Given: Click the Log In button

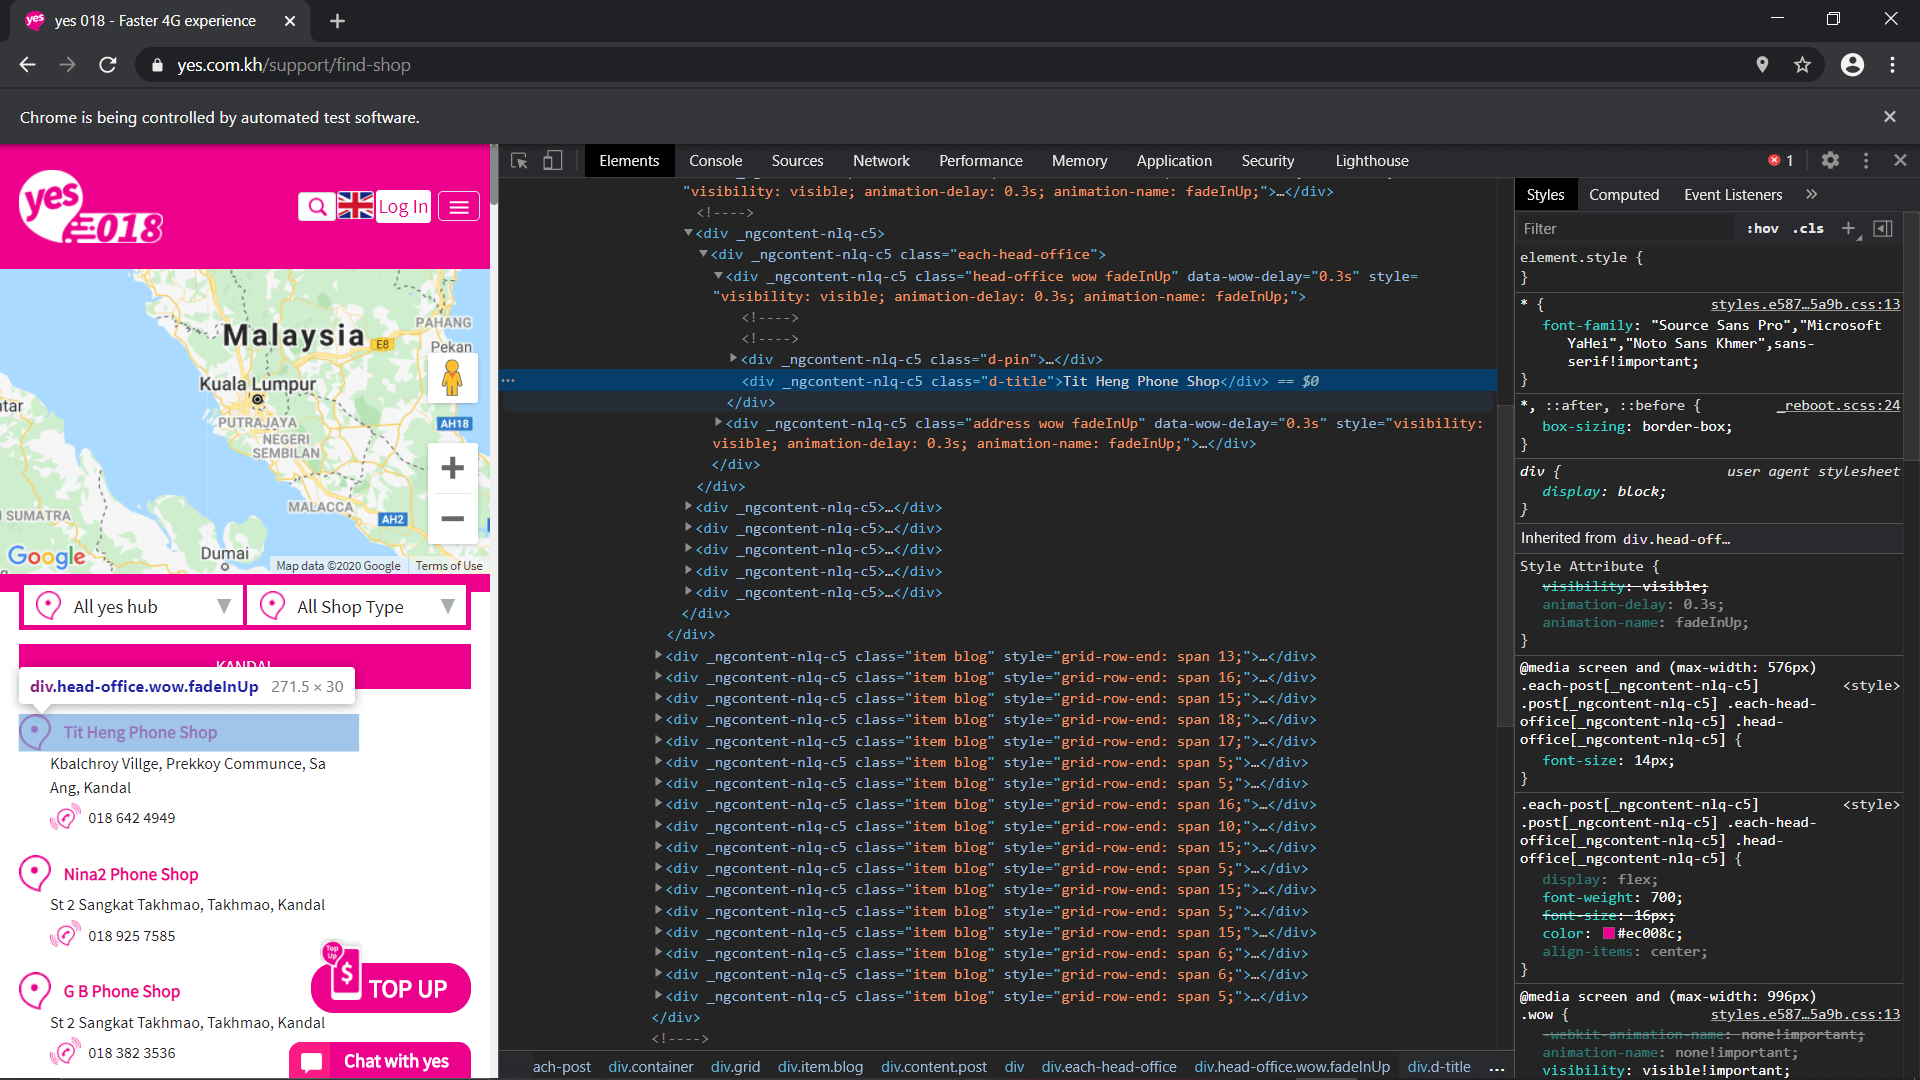Looking at the screenshot, I should [x=402, y=206].
